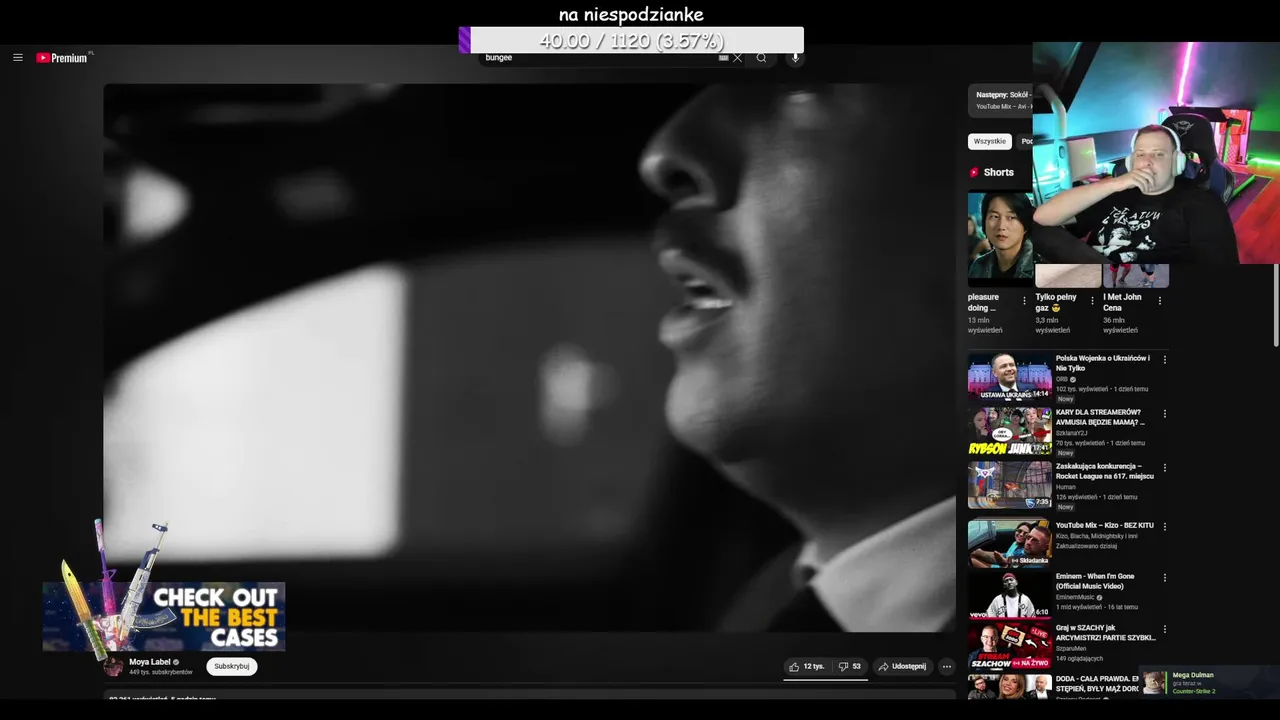1280x720 pixels.
Task: Open options for Kizo YouTube Mix
Action: (1164, 526)
